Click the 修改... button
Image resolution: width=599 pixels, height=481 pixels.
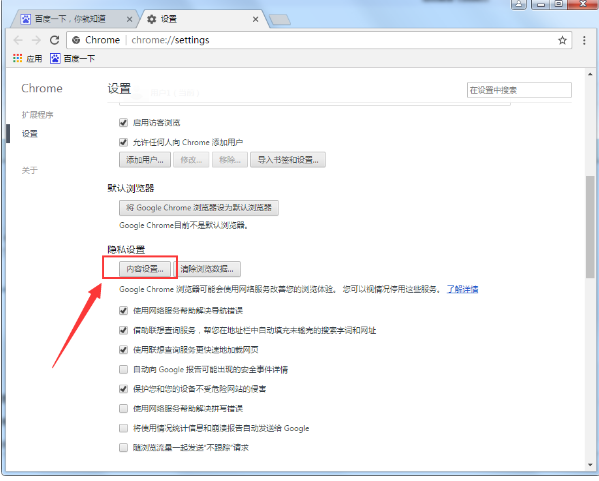tap(191, 160)
